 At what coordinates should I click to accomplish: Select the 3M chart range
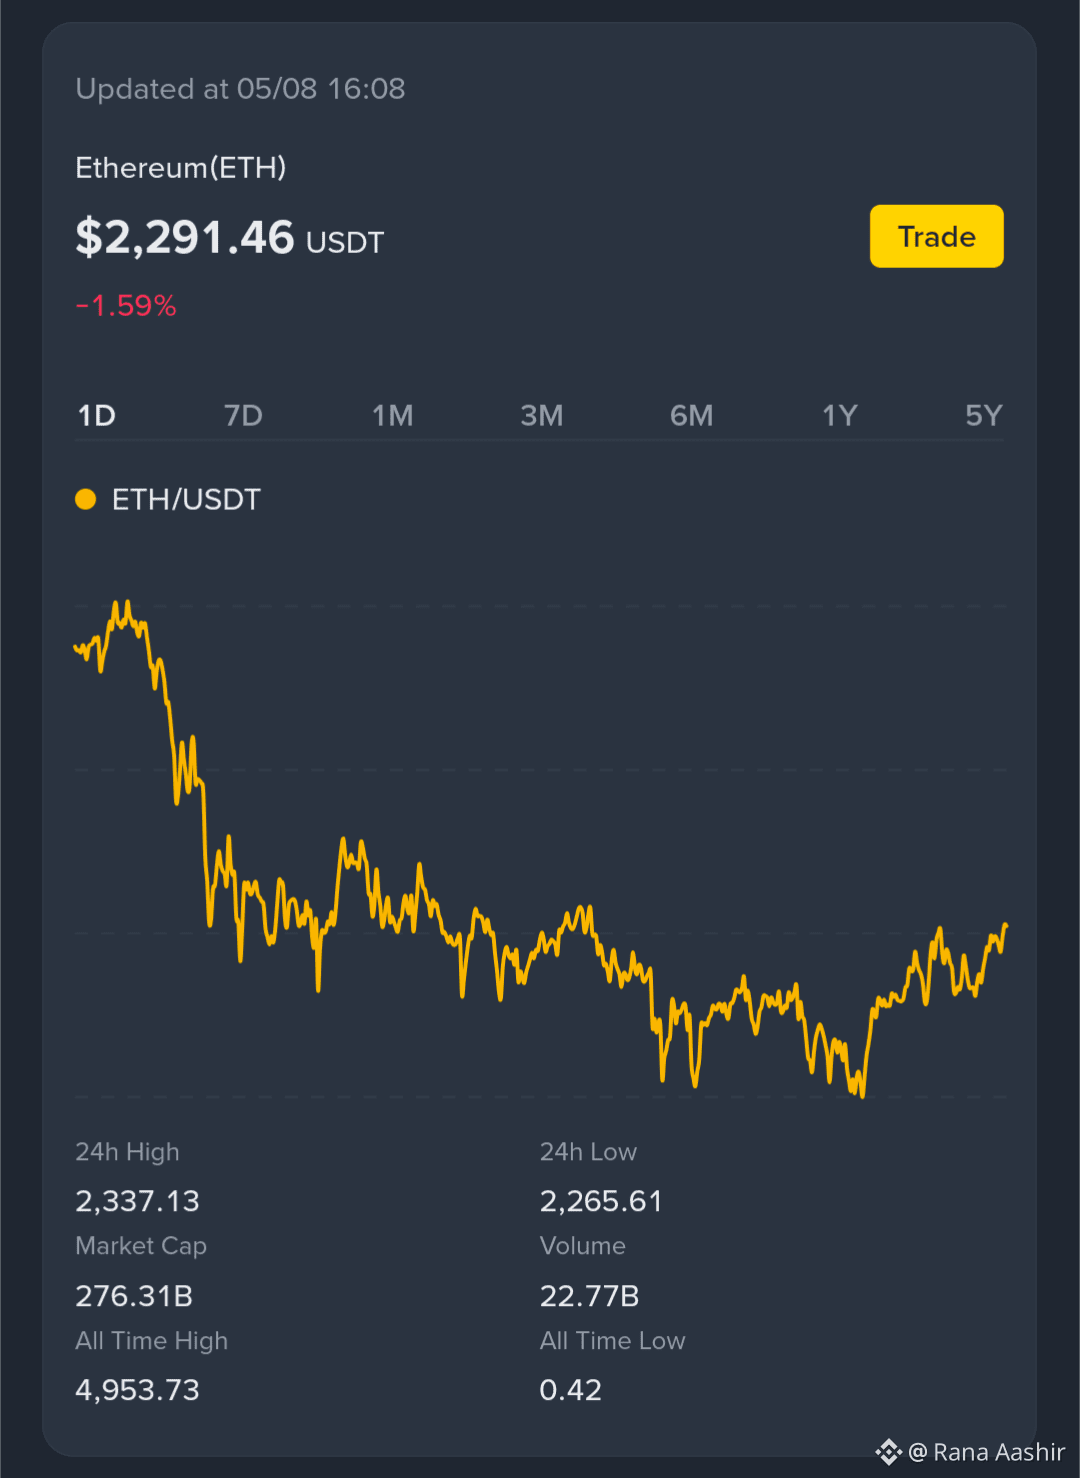click(x=541, y=416)
